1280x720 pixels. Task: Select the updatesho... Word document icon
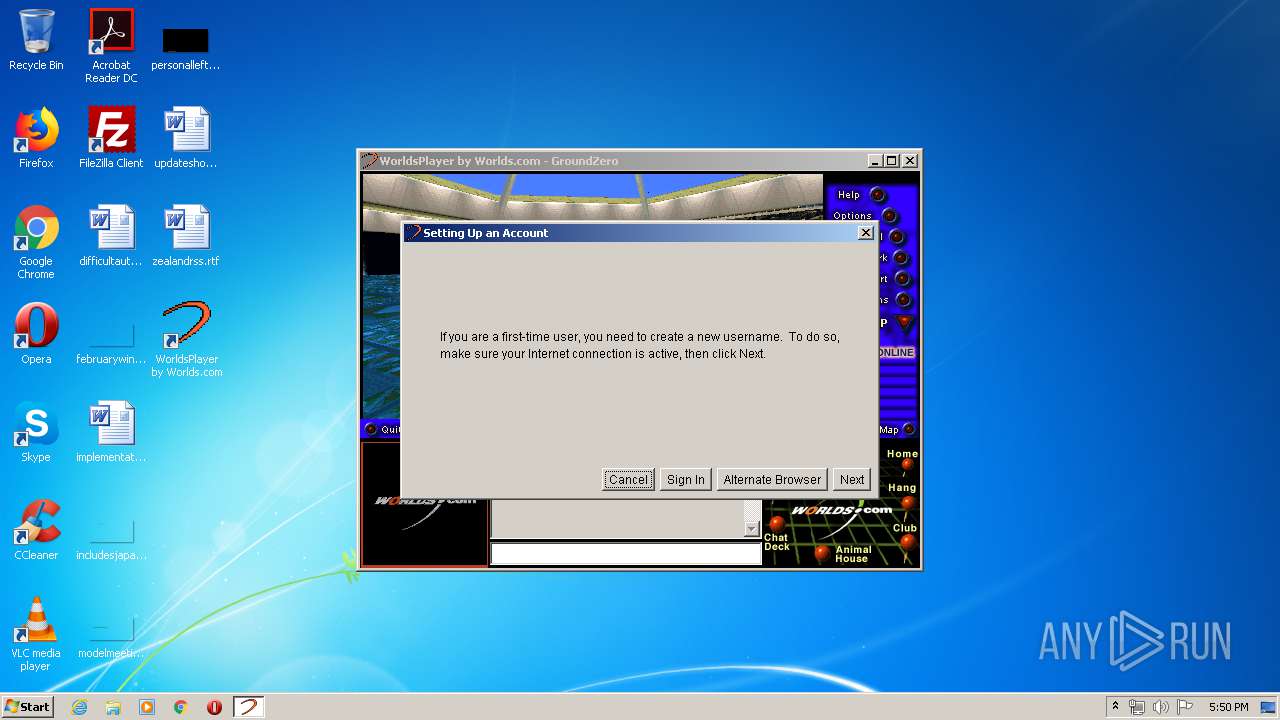[186, 138]
